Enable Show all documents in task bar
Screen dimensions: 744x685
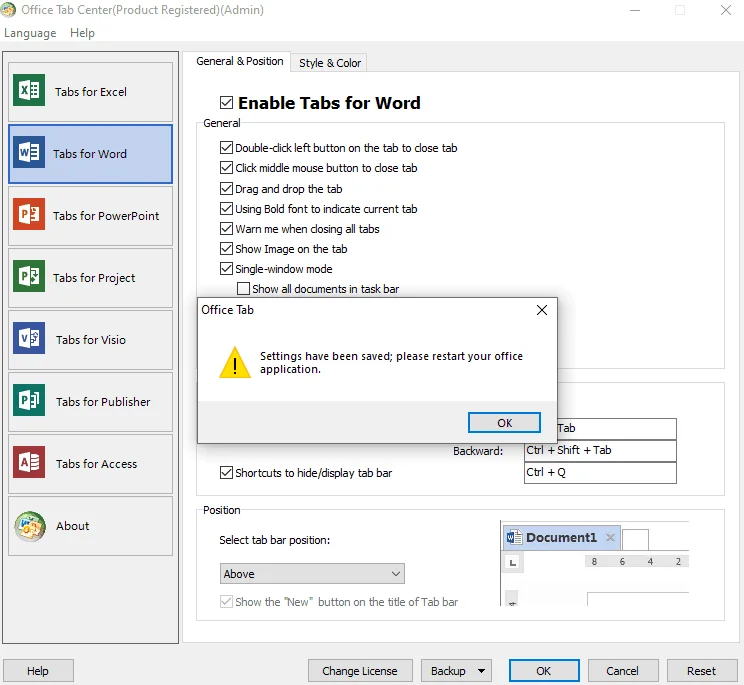(243, 288)
